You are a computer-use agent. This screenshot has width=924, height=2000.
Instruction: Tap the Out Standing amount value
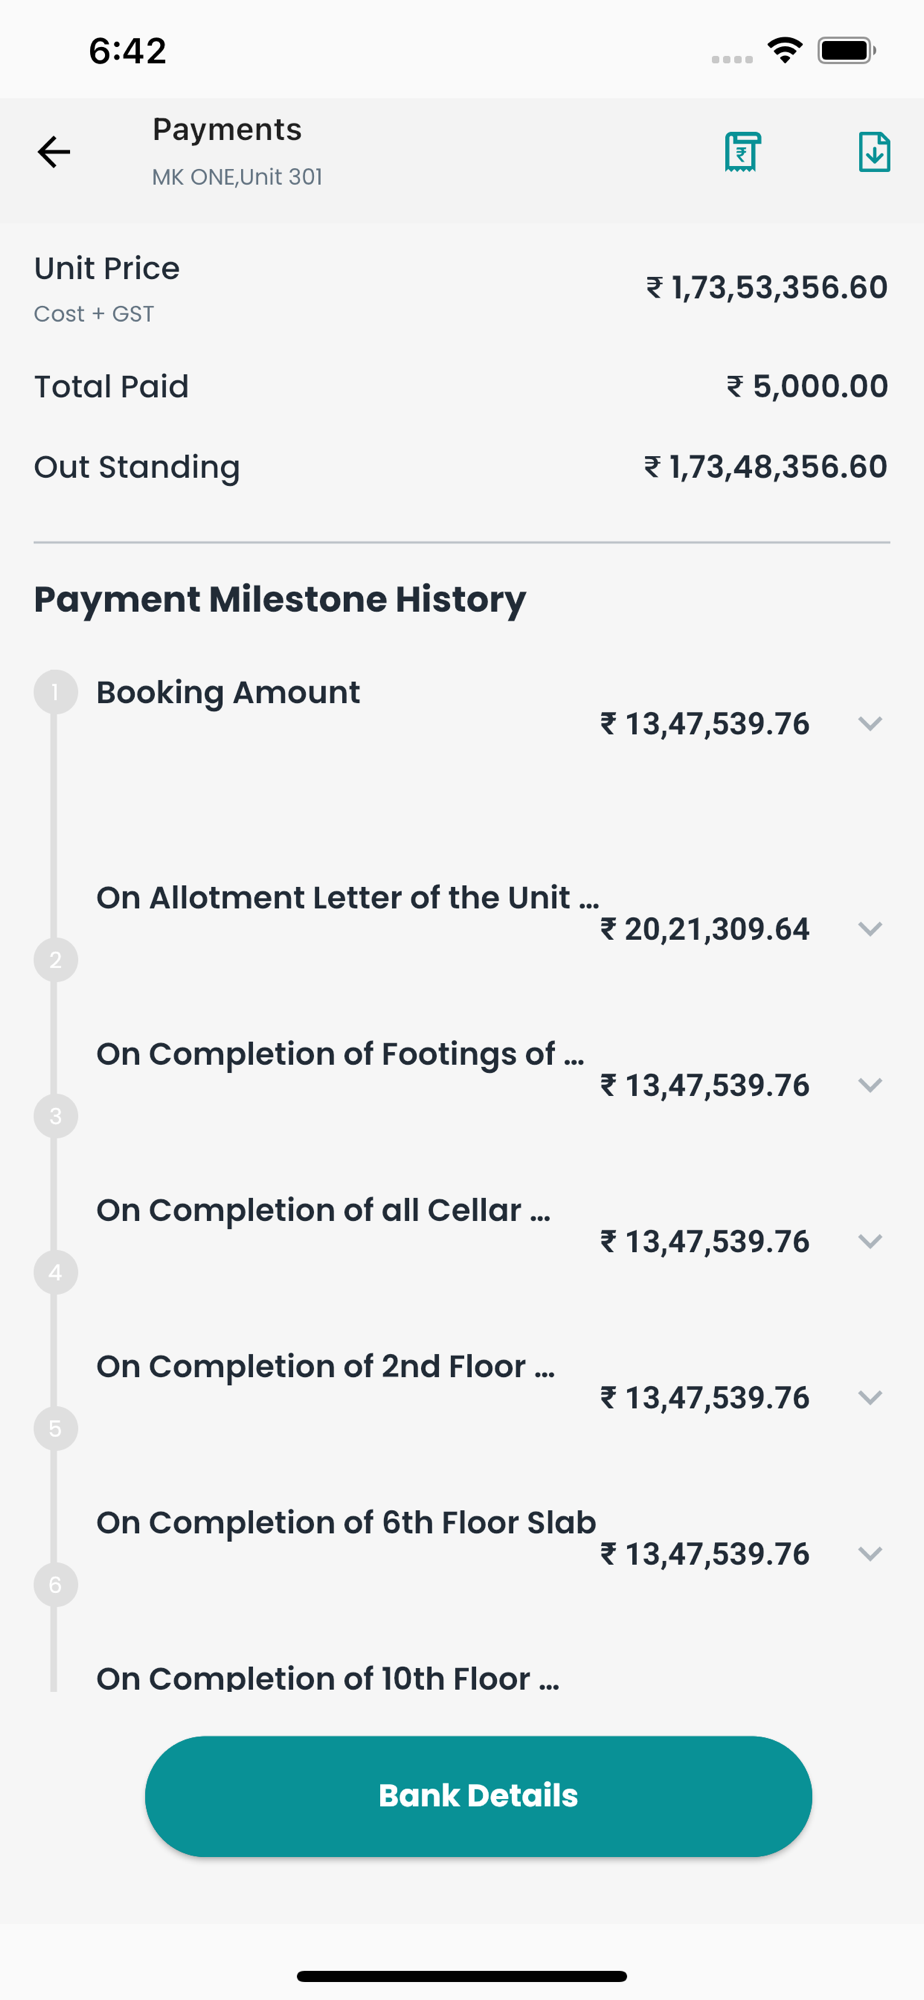[x=765, y=467]
